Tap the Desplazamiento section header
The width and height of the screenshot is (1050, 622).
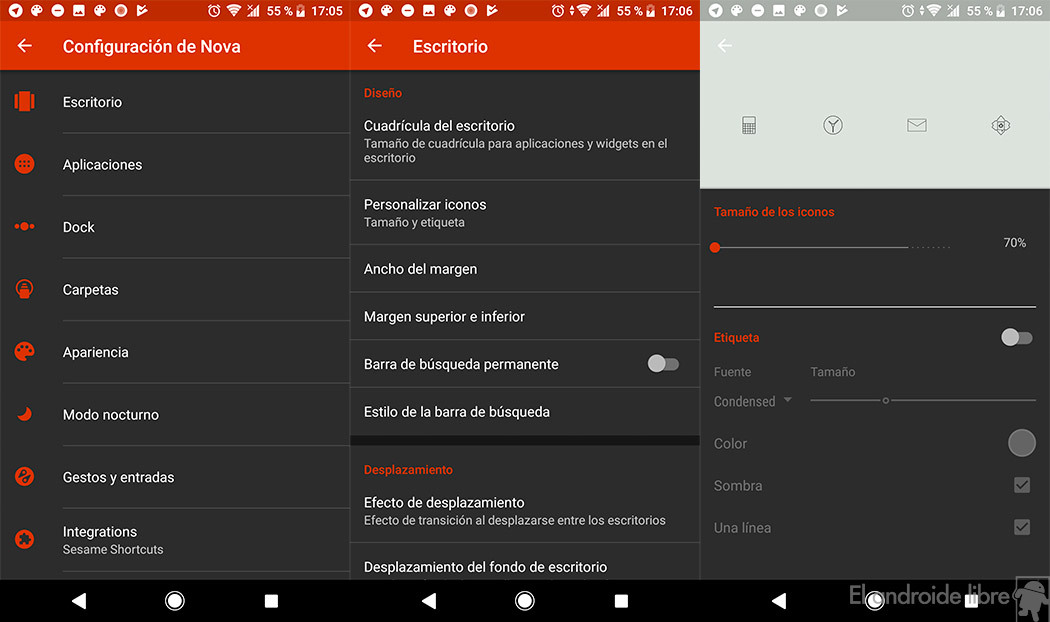tap(408, 469)
